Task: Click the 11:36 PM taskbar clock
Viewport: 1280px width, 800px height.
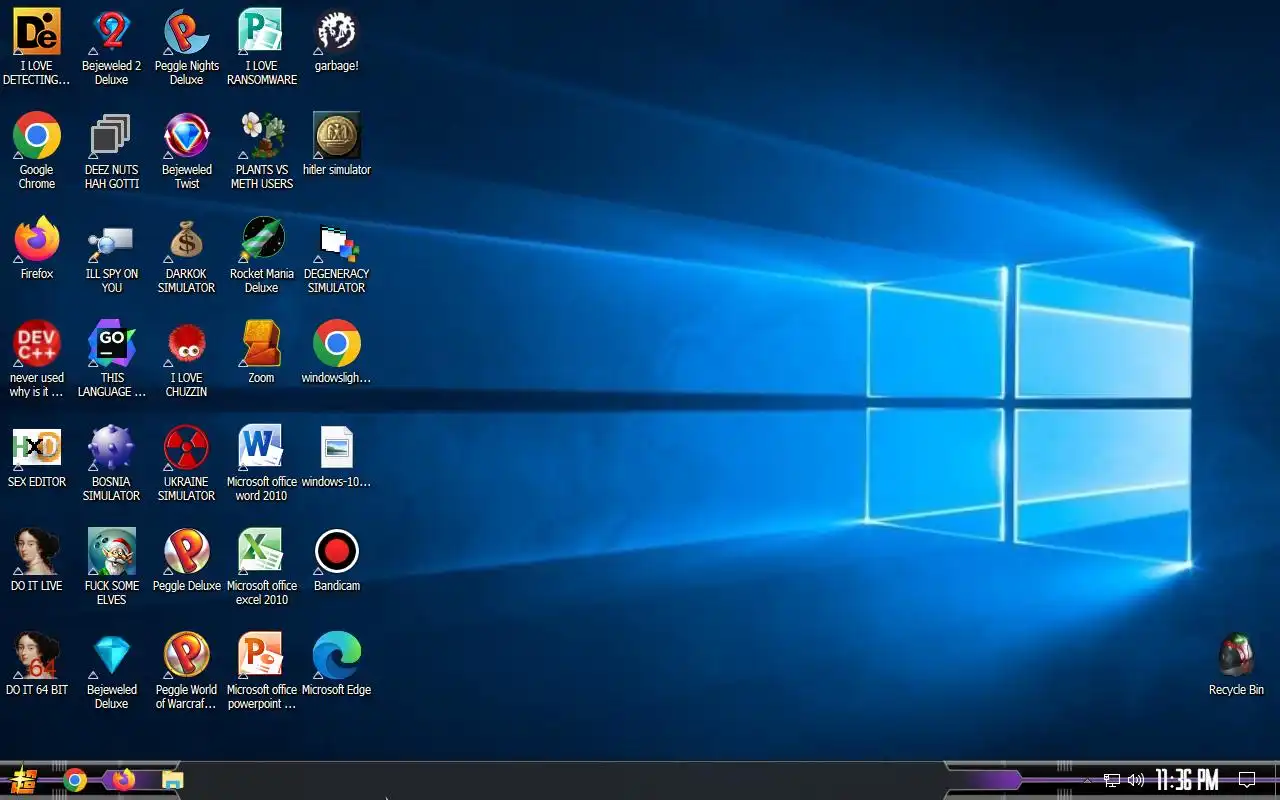Action: (x=1187, y=780)
